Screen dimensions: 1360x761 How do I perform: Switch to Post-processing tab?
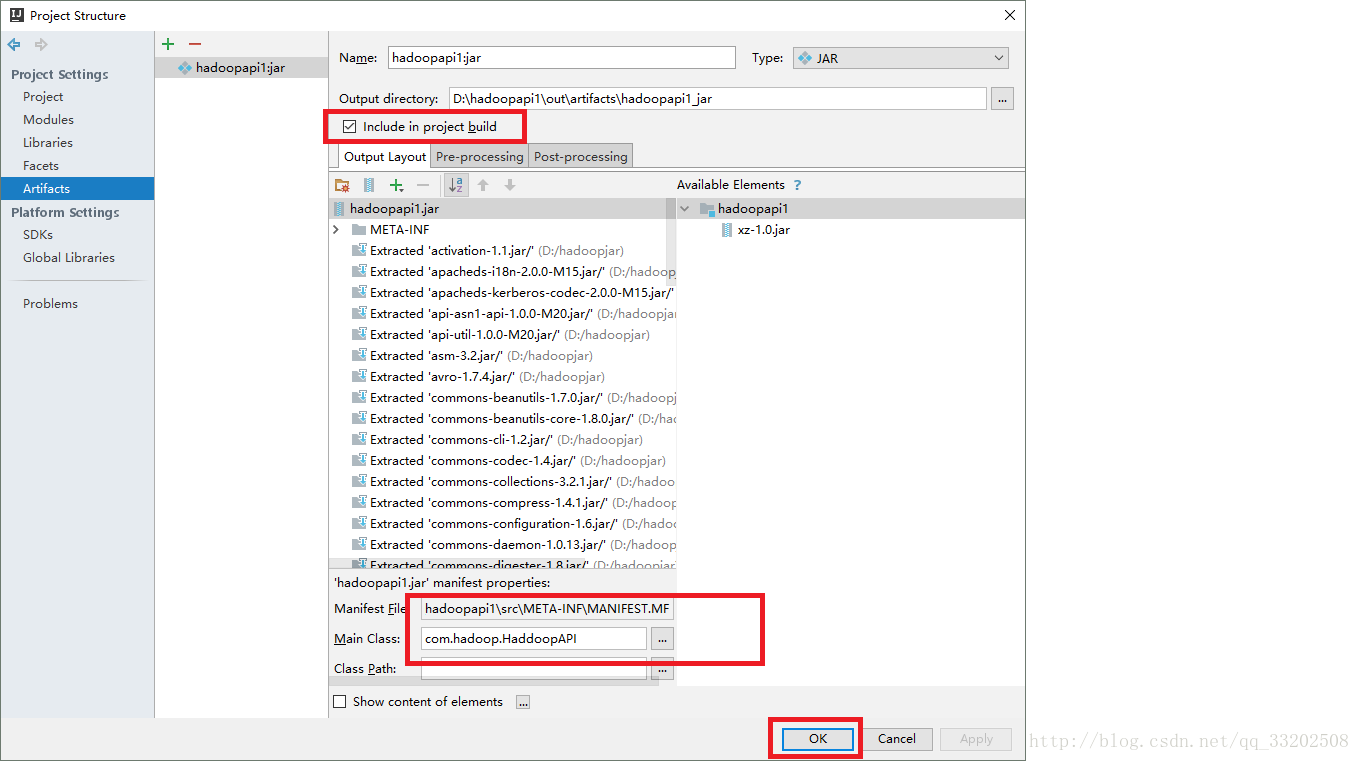point(581,157)
